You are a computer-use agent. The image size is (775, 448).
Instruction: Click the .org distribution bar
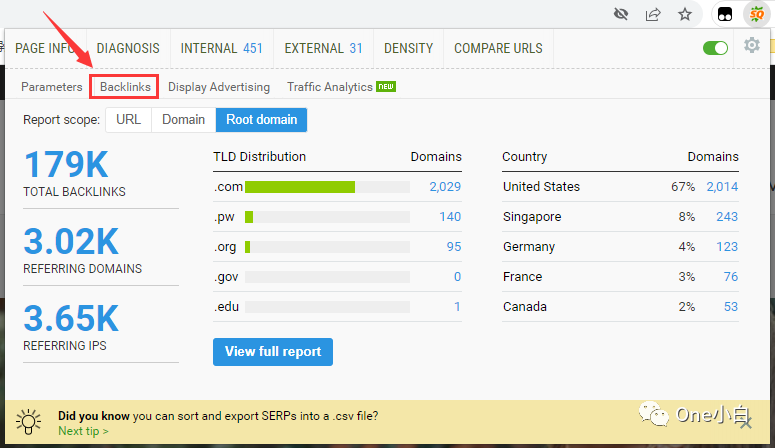(x=327, y=247)
